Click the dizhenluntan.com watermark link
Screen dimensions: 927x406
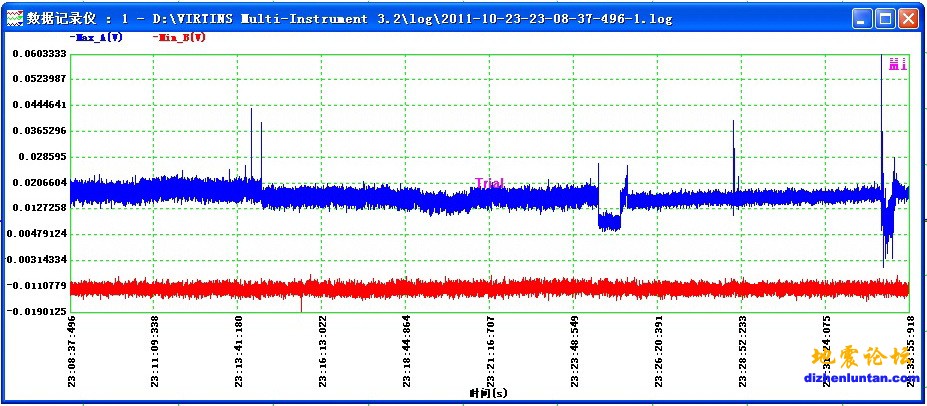856,378
